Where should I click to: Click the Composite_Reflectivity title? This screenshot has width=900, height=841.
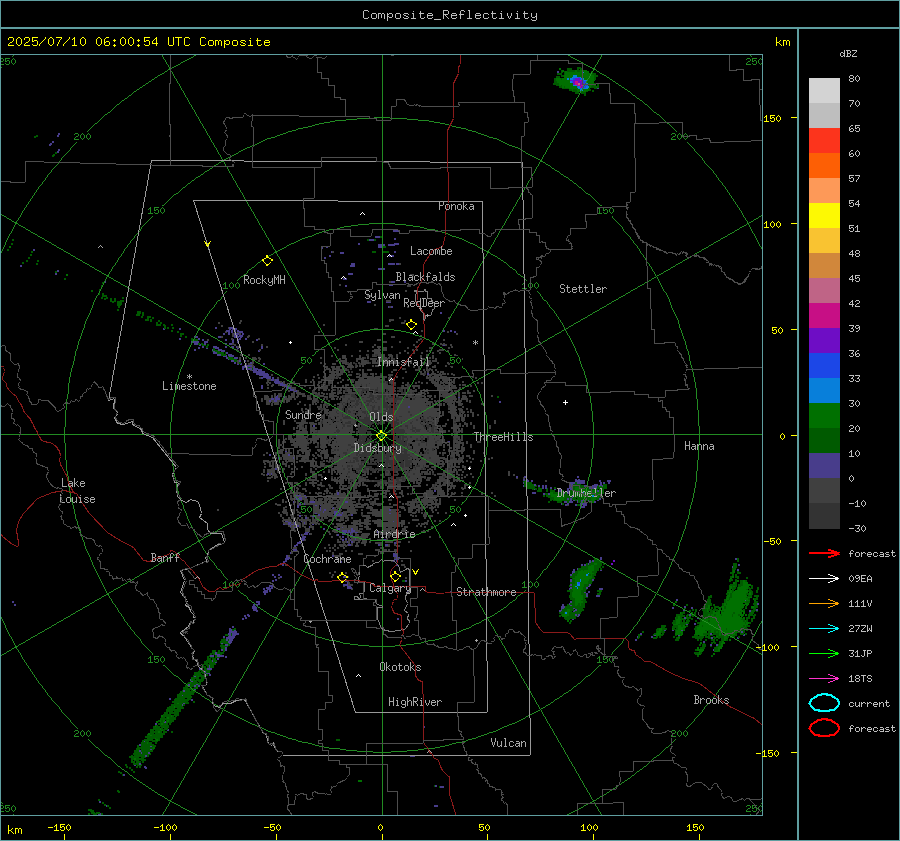coord(449,15)
